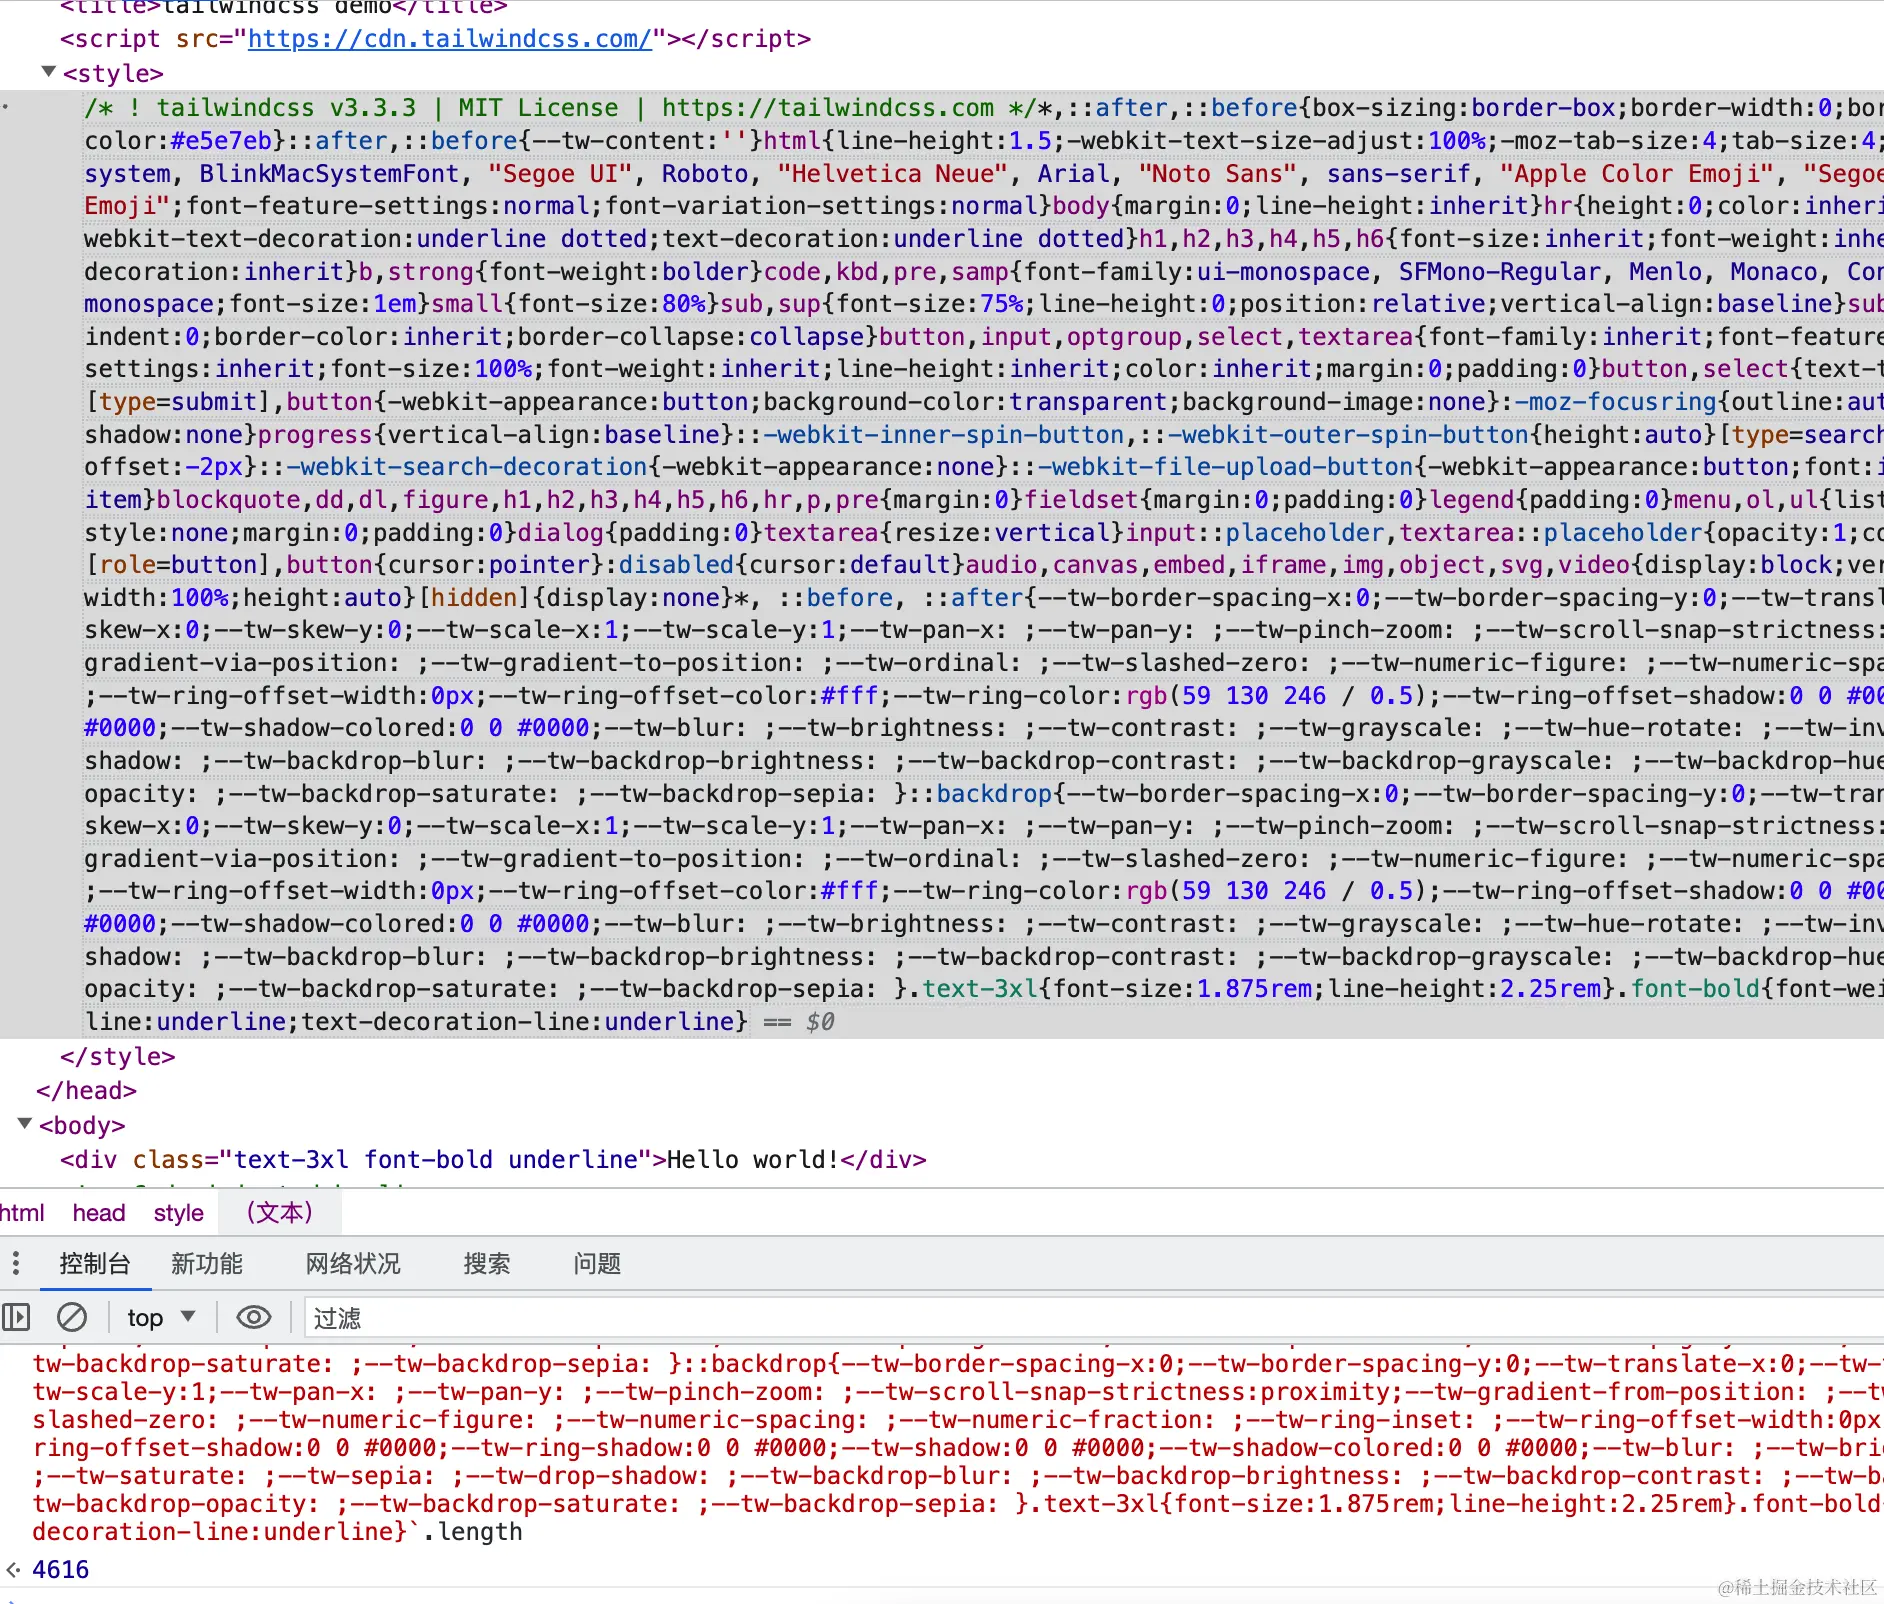Viewport: 1884px width, 1604px height.
Task: Click the tailwindcss v3.3.3 license comment text
Action: (560, 108)
